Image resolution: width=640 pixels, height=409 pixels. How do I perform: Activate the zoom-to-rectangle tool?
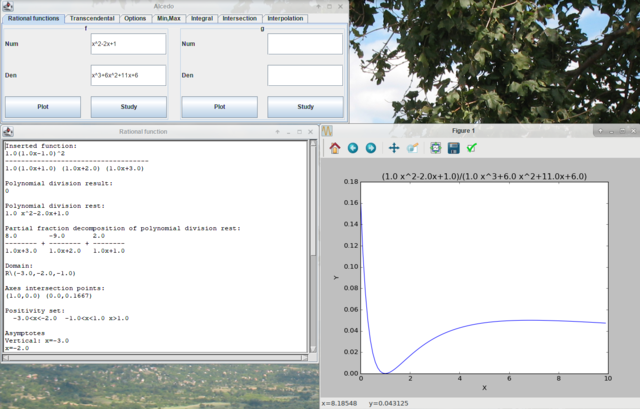[413, 148]
